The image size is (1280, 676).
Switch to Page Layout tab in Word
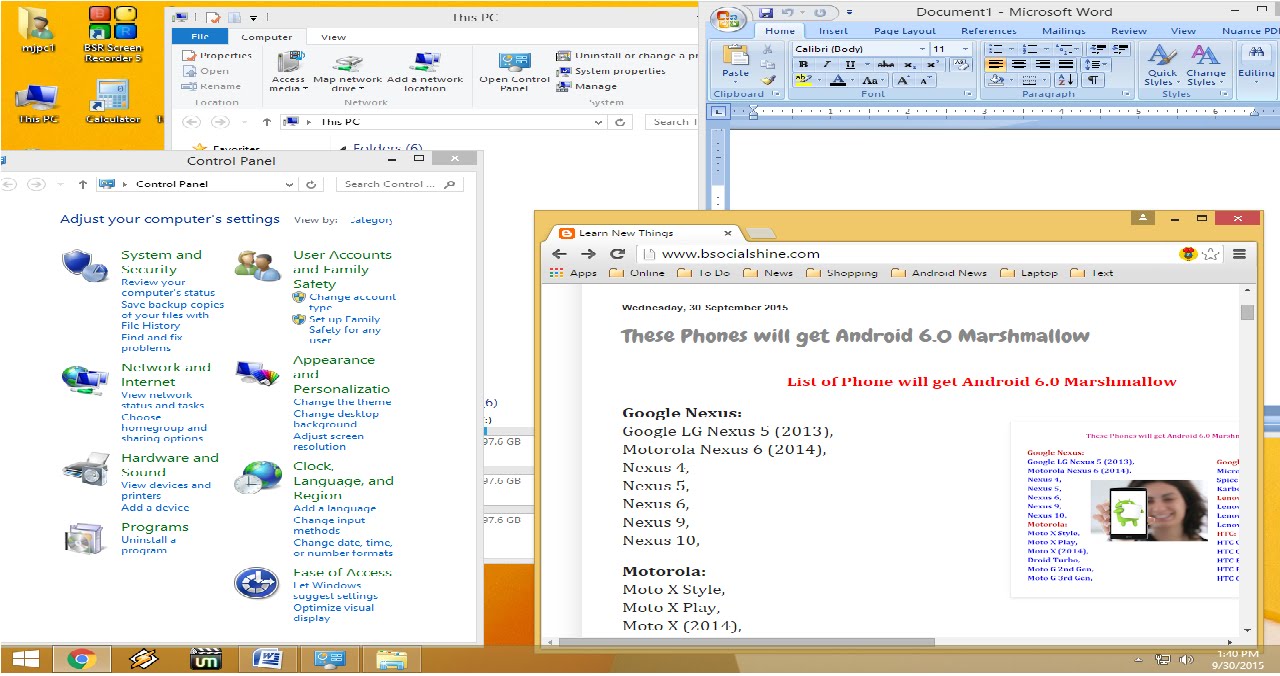click(905, 31)
